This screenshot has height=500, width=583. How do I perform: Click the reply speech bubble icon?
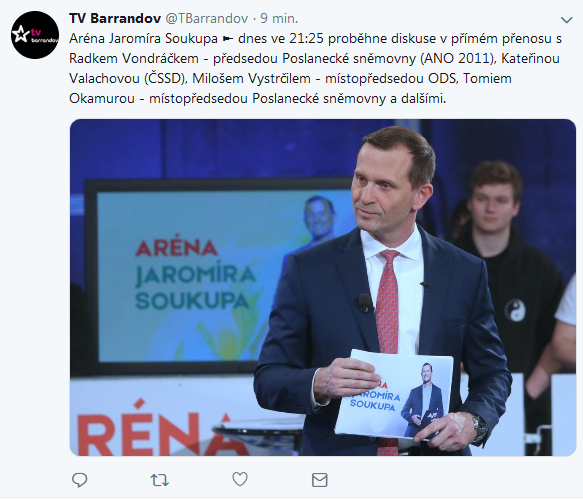(x=79, y=480)
